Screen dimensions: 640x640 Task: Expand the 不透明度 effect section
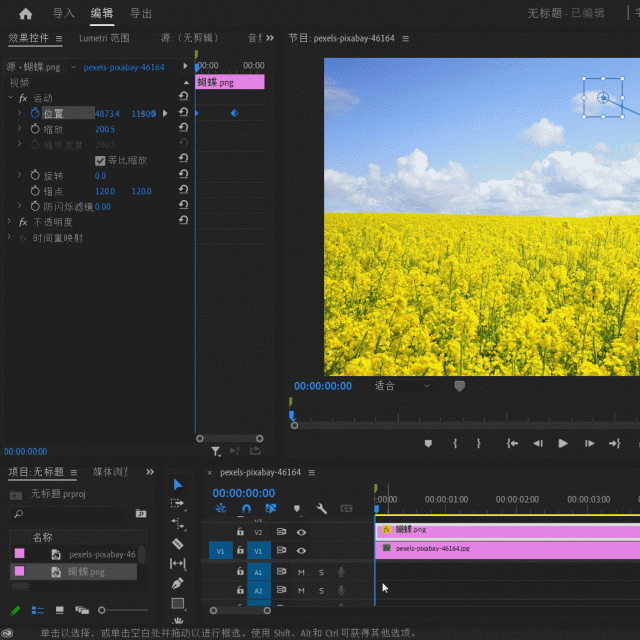pyautogui.click(x=10, y=222)
